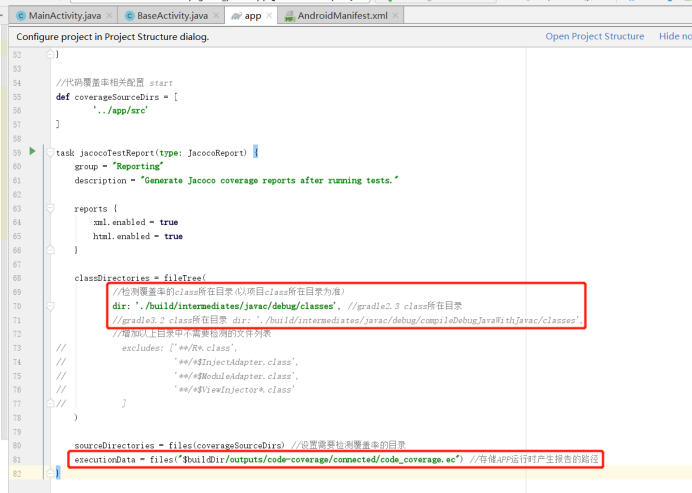
Task: Click the '../app/src' string
Action: 120,111
